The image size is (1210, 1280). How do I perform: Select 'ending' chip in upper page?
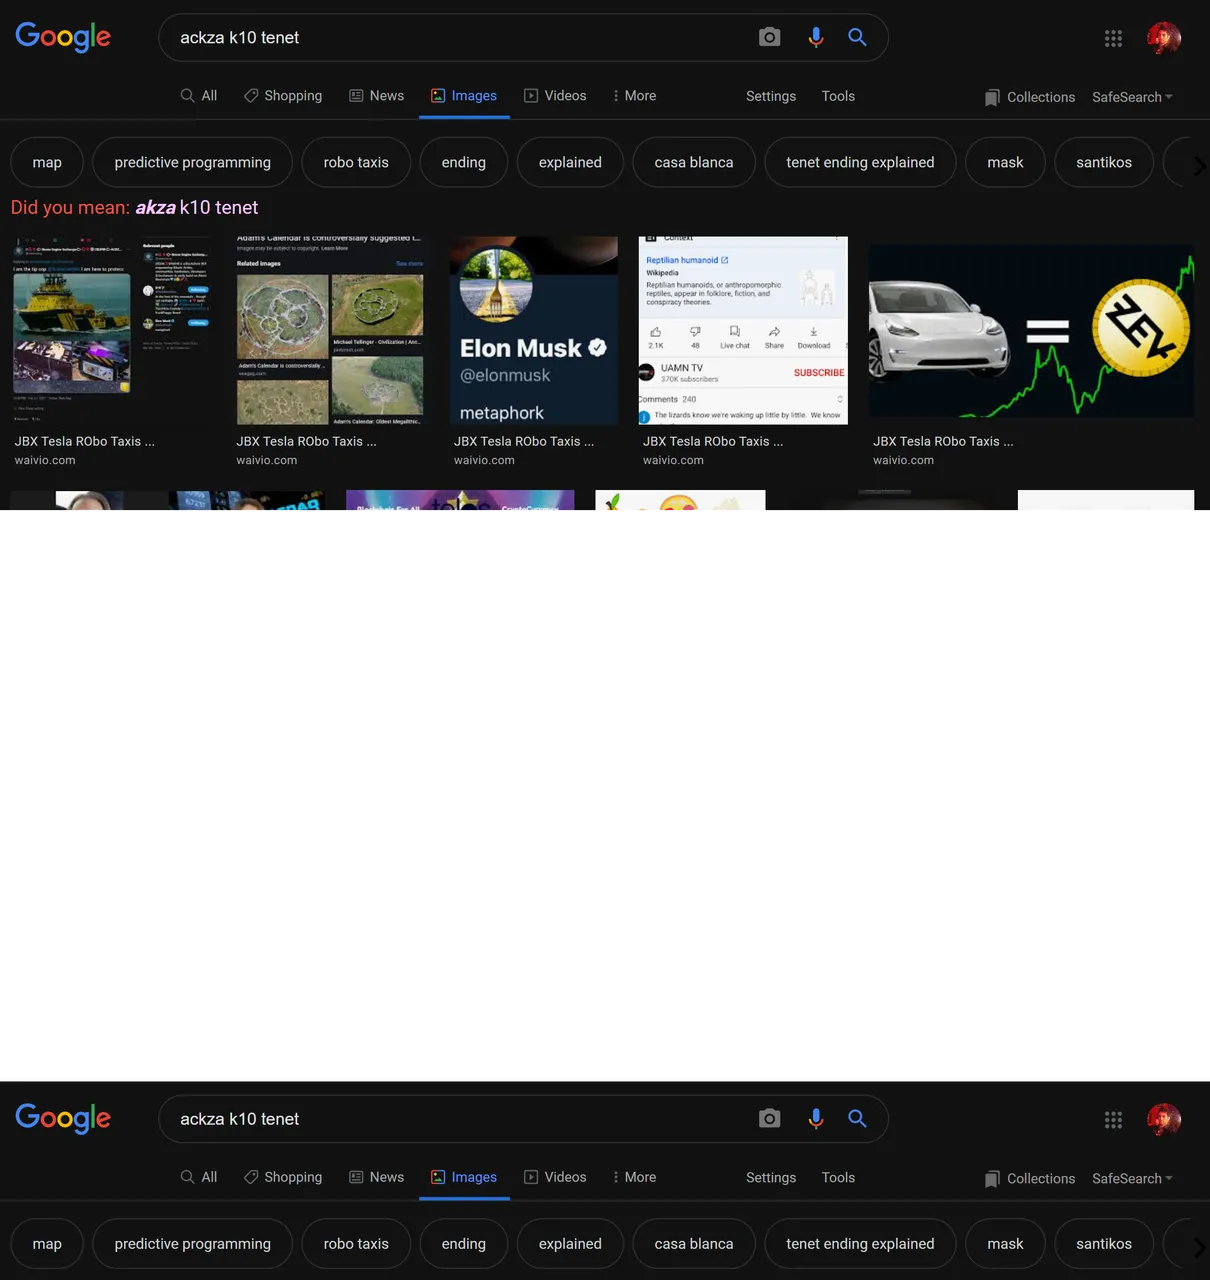tap(464, 162)
